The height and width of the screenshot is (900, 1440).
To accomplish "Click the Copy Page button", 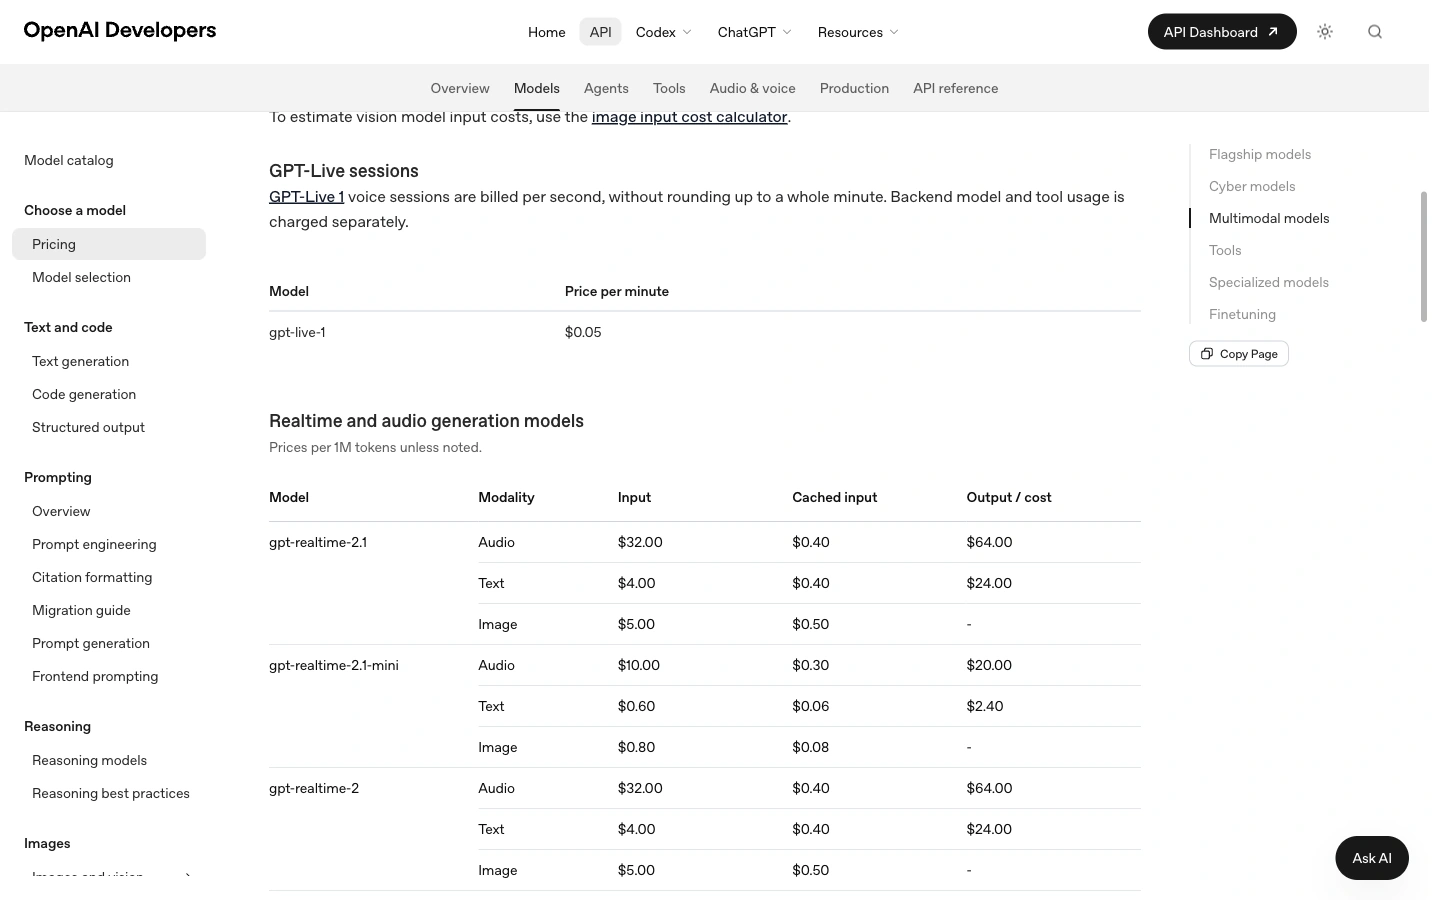I will (1239, 354).
